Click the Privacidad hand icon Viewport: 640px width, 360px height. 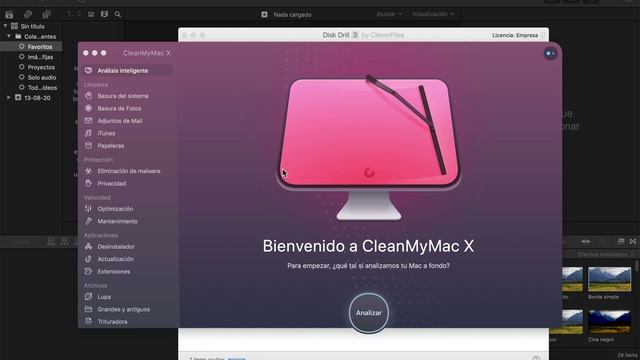[x=89, y=183]
